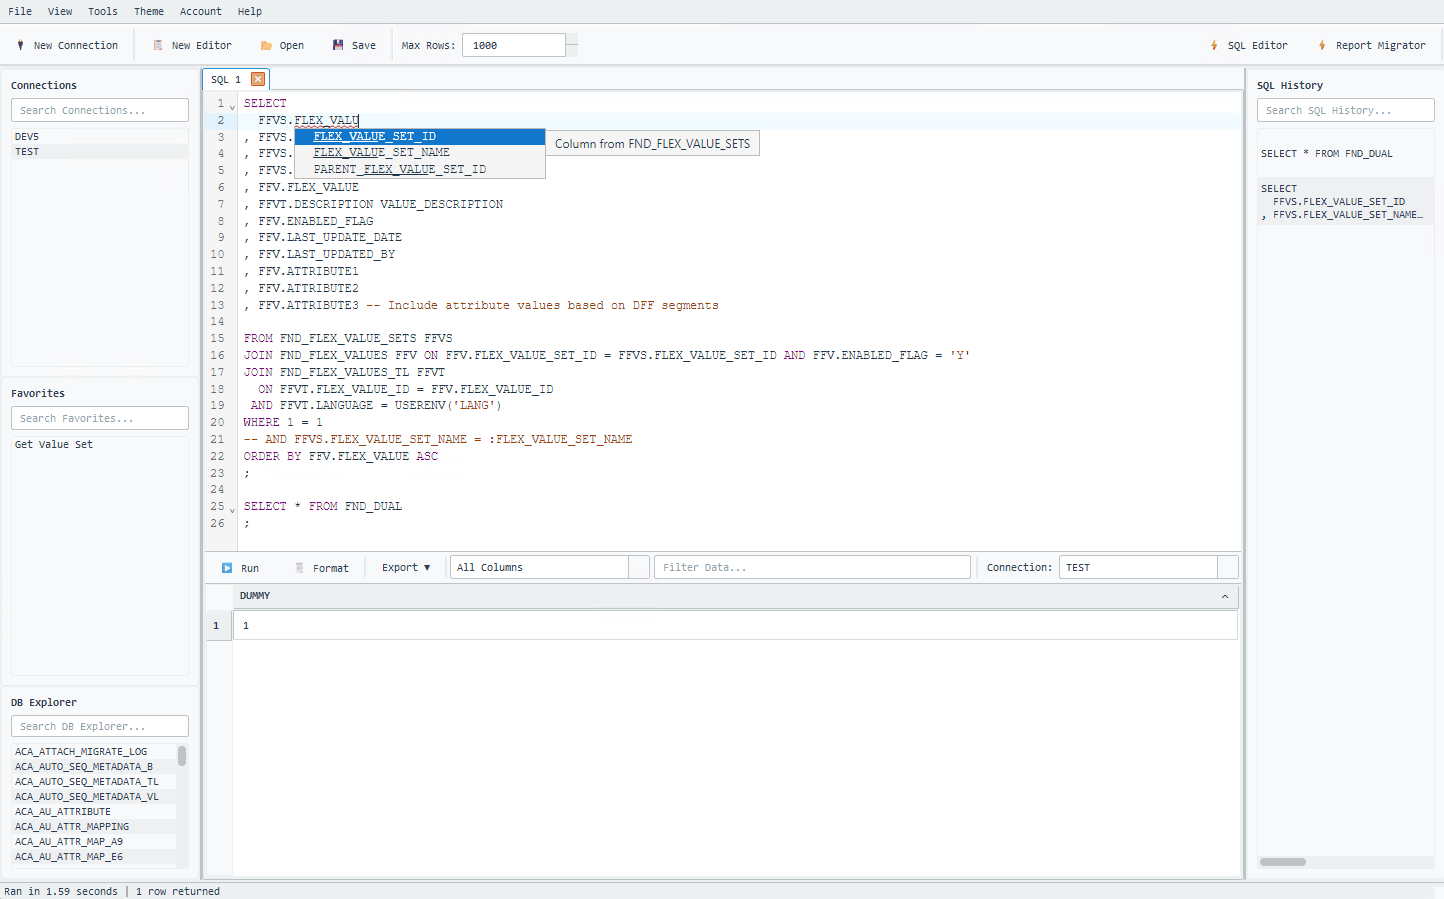
Task: Click the Report Migrator lightning icon
Action: tap(1322, 46)
